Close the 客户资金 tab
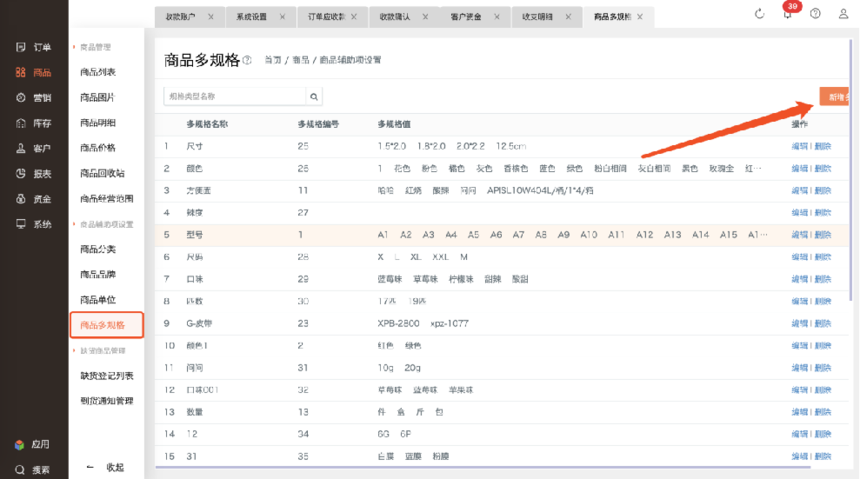The height and width of the screenshot is (479, 860). [x=497, y=17]
